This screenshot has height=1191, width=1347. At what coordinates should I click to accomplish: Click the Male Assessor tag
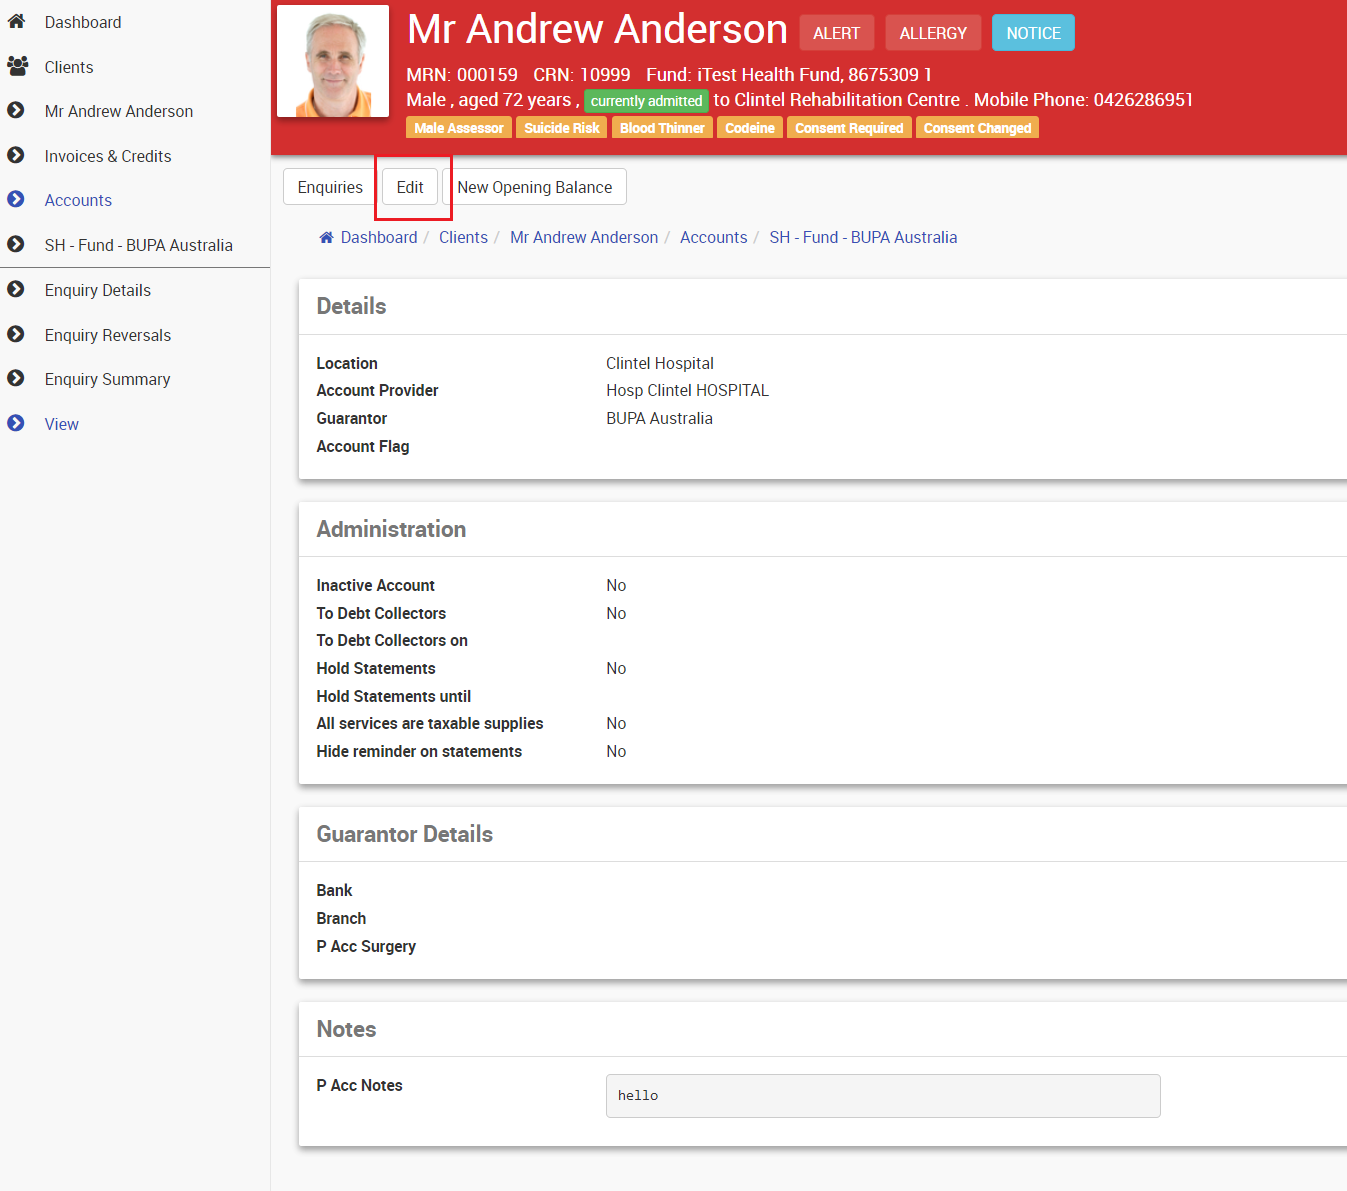459,128
